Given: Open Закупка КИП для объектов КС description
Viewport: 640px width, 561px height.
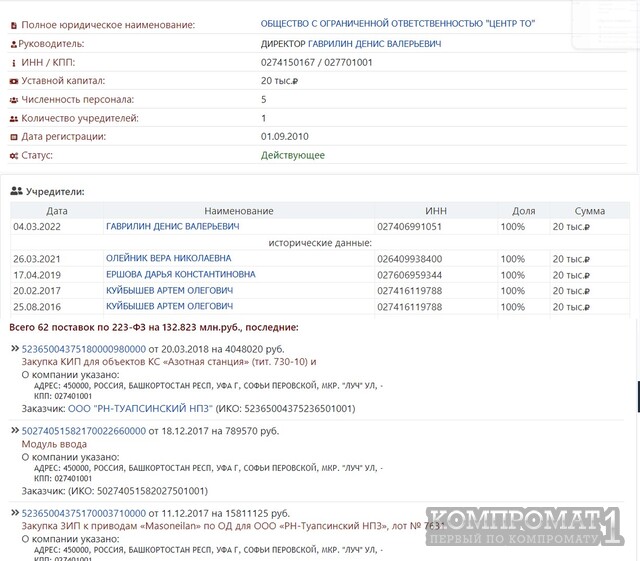Looking at the screenshot, I should [x=169, y=362].
